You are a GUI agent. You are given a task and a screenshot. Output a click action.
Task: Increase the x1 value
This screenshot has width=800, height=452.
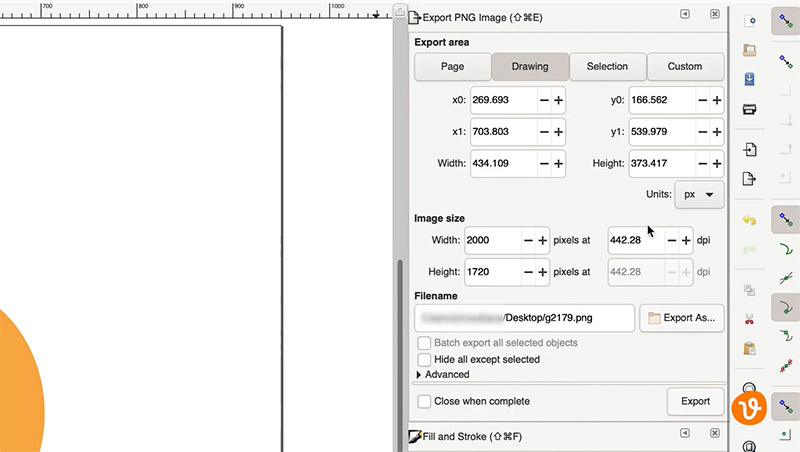[559, 132]
